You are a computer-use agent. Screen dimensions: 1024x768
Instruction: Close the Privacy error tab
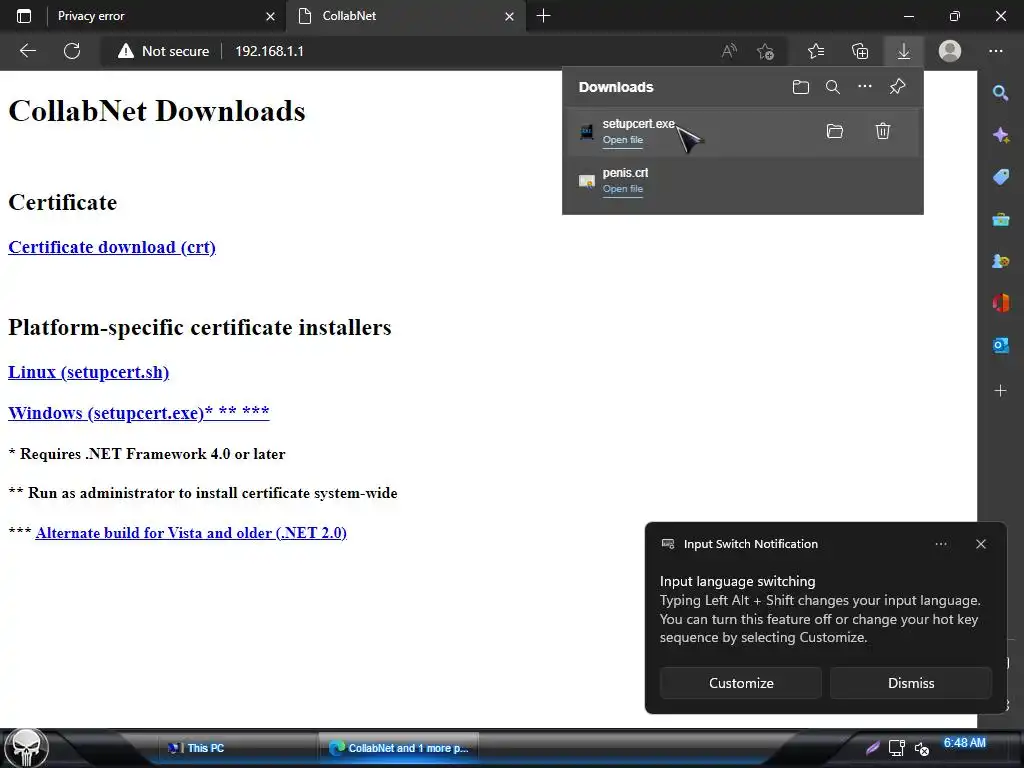pyautogui.click(x=270, y=16)
